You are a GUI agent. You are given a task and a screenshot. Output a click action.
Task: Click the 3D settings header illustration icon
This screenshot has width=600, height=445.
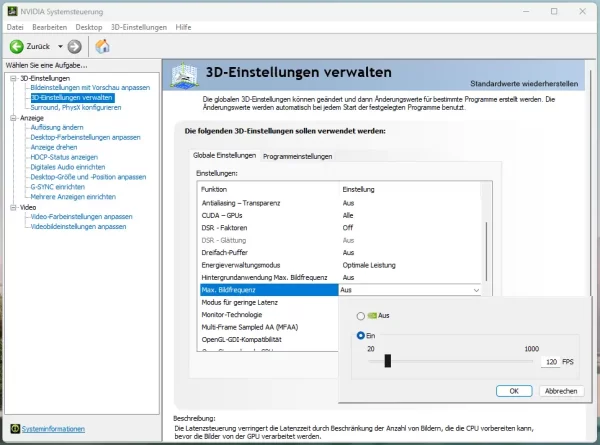[x=184, y=75]
